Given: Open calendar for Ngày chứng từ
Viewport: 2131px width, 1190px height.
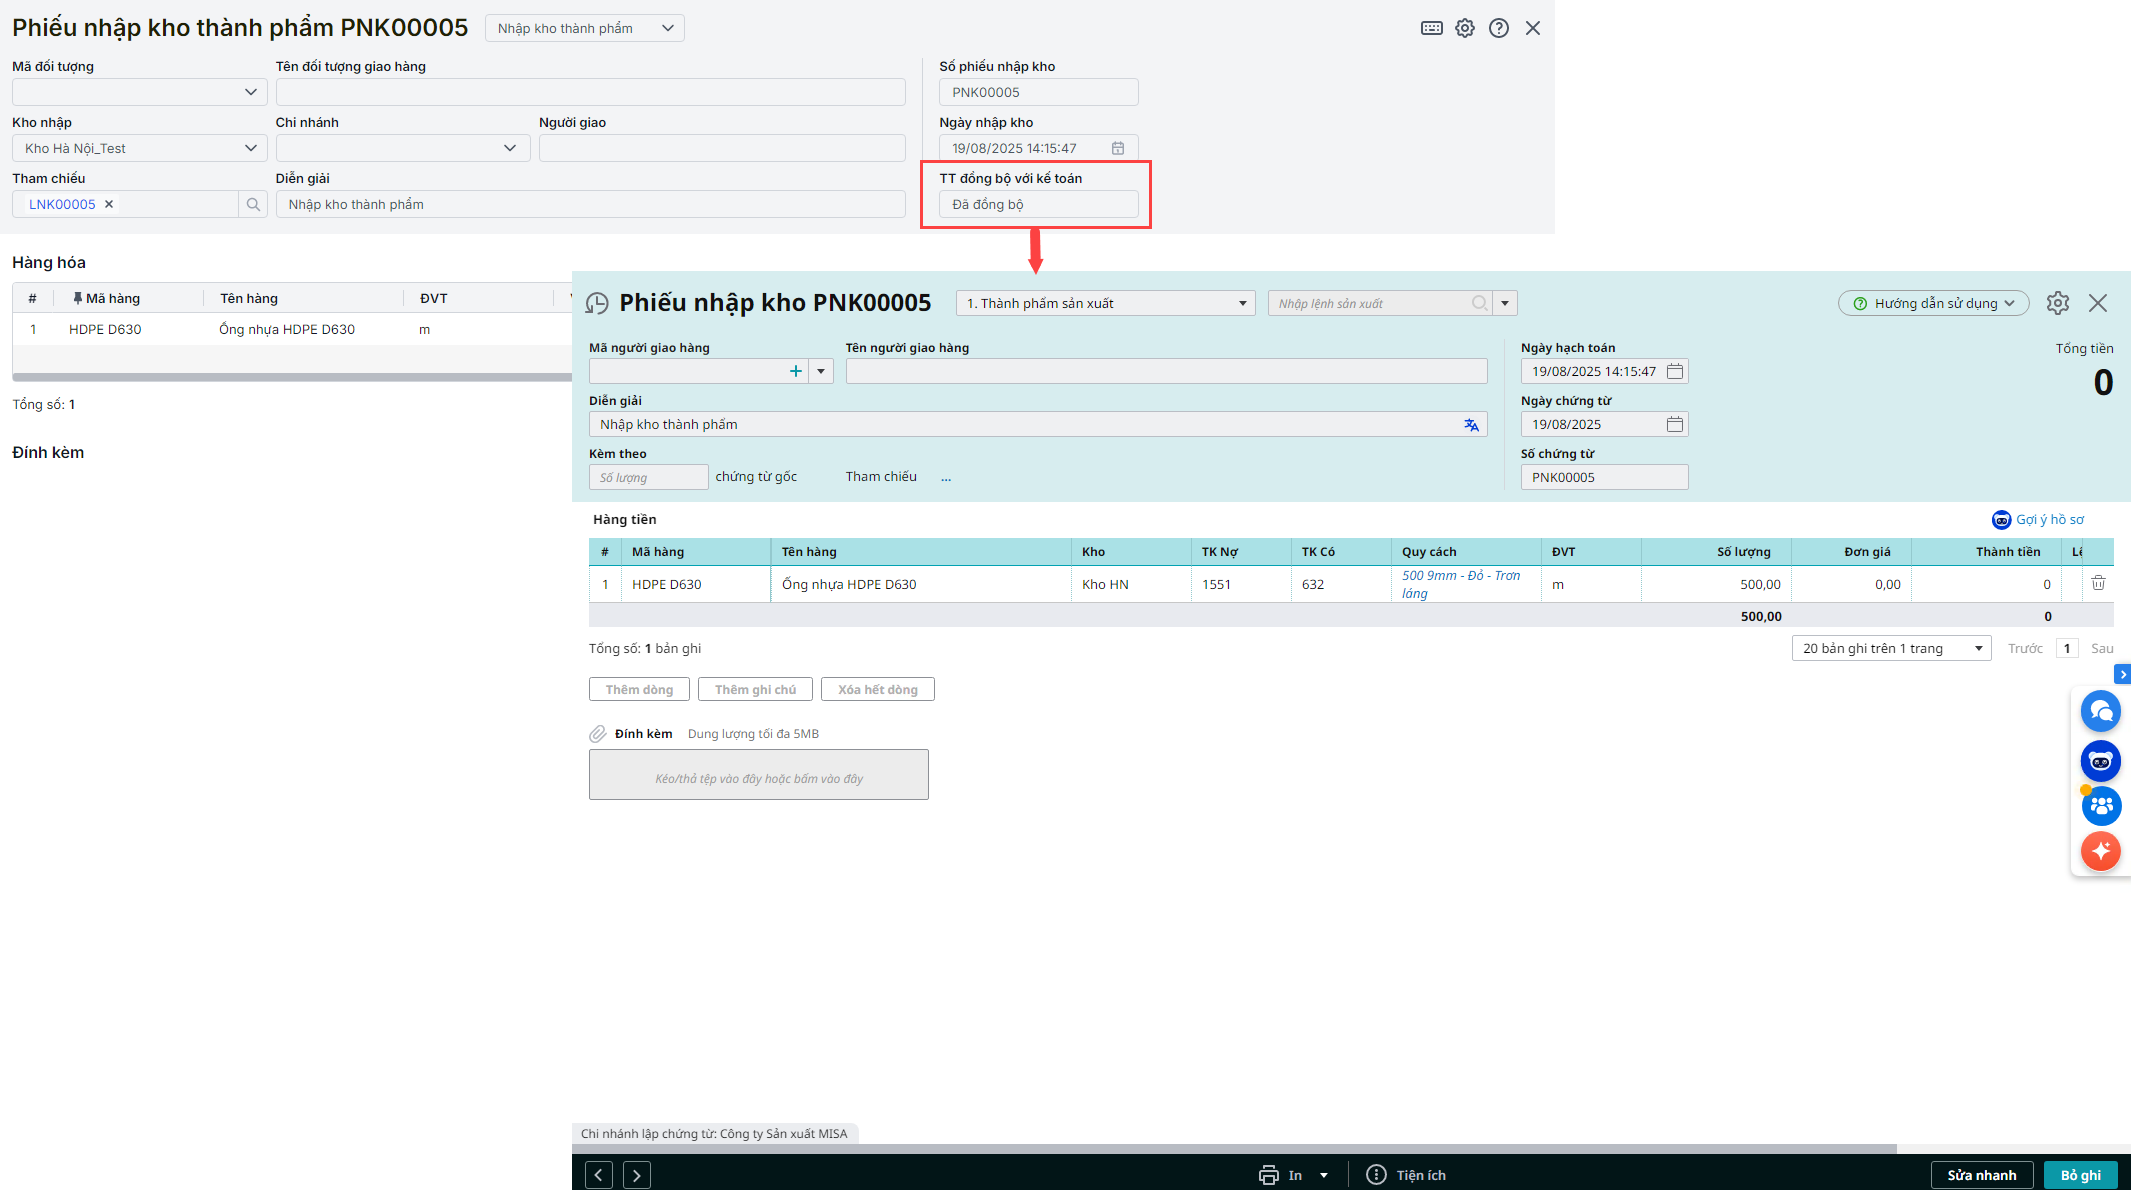Looking at the screenshot, I should point(1674,424).
